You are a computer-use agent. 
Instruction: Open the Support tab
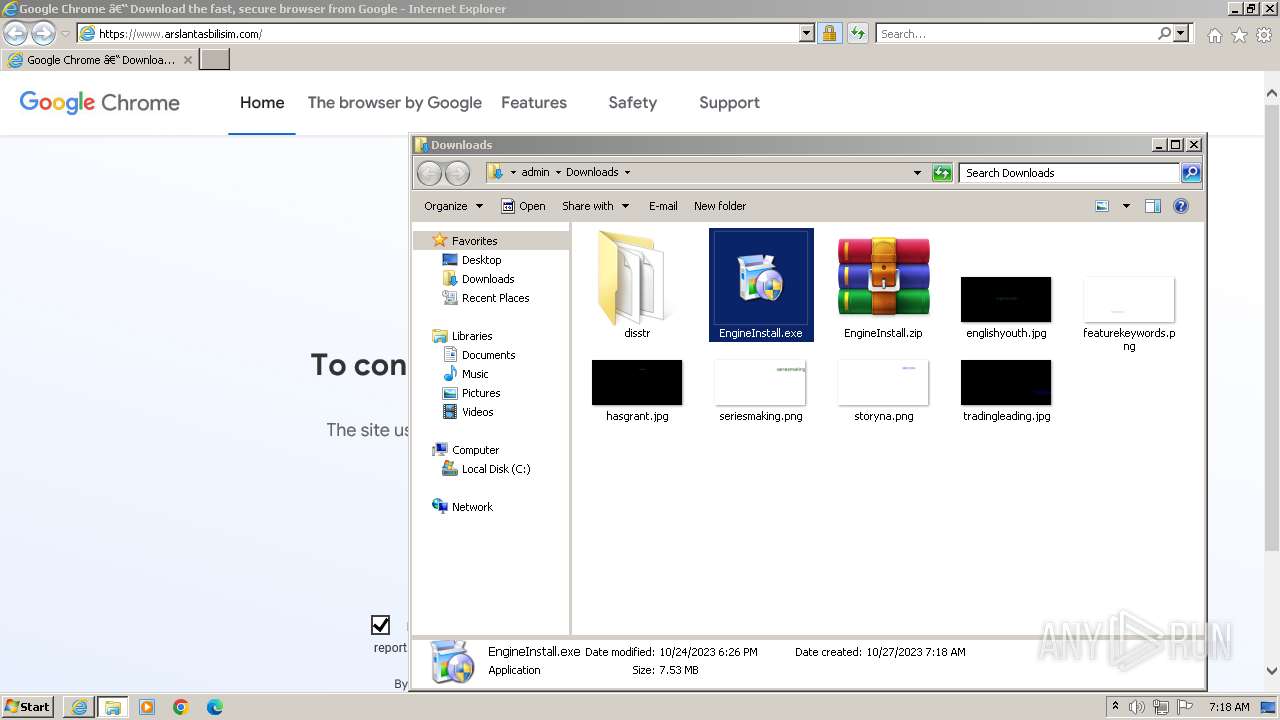[729, 102]
